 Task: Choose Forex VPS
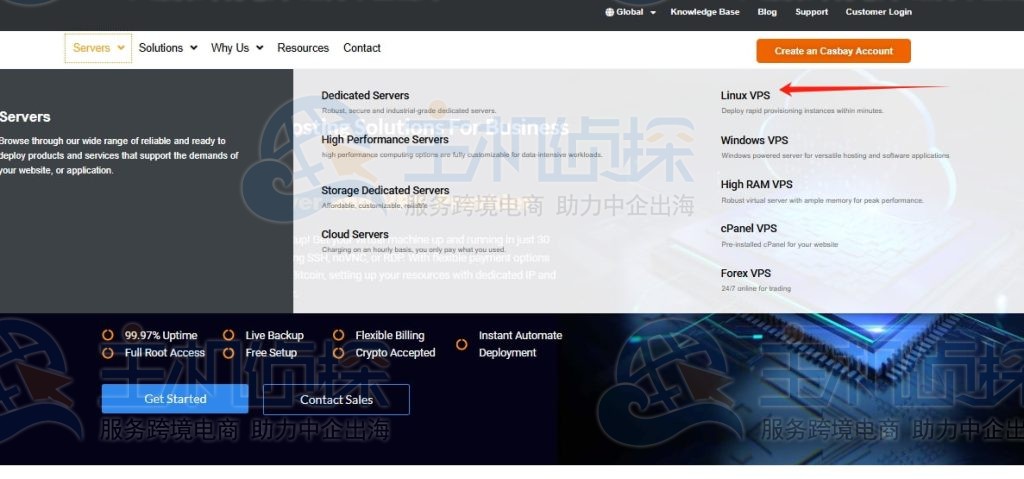pos(746,273)
